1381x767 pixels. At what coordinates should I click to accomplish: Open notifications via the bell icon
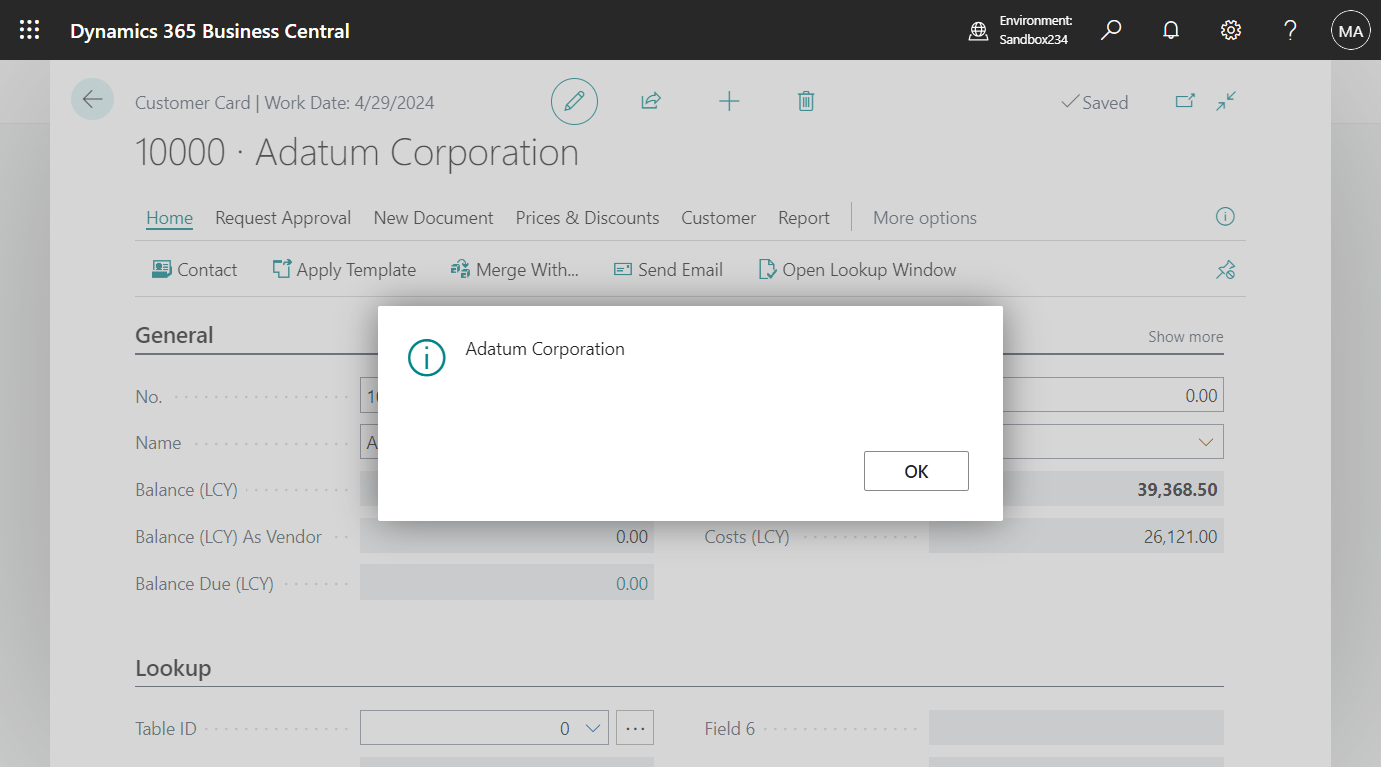tap(1170, 30)
